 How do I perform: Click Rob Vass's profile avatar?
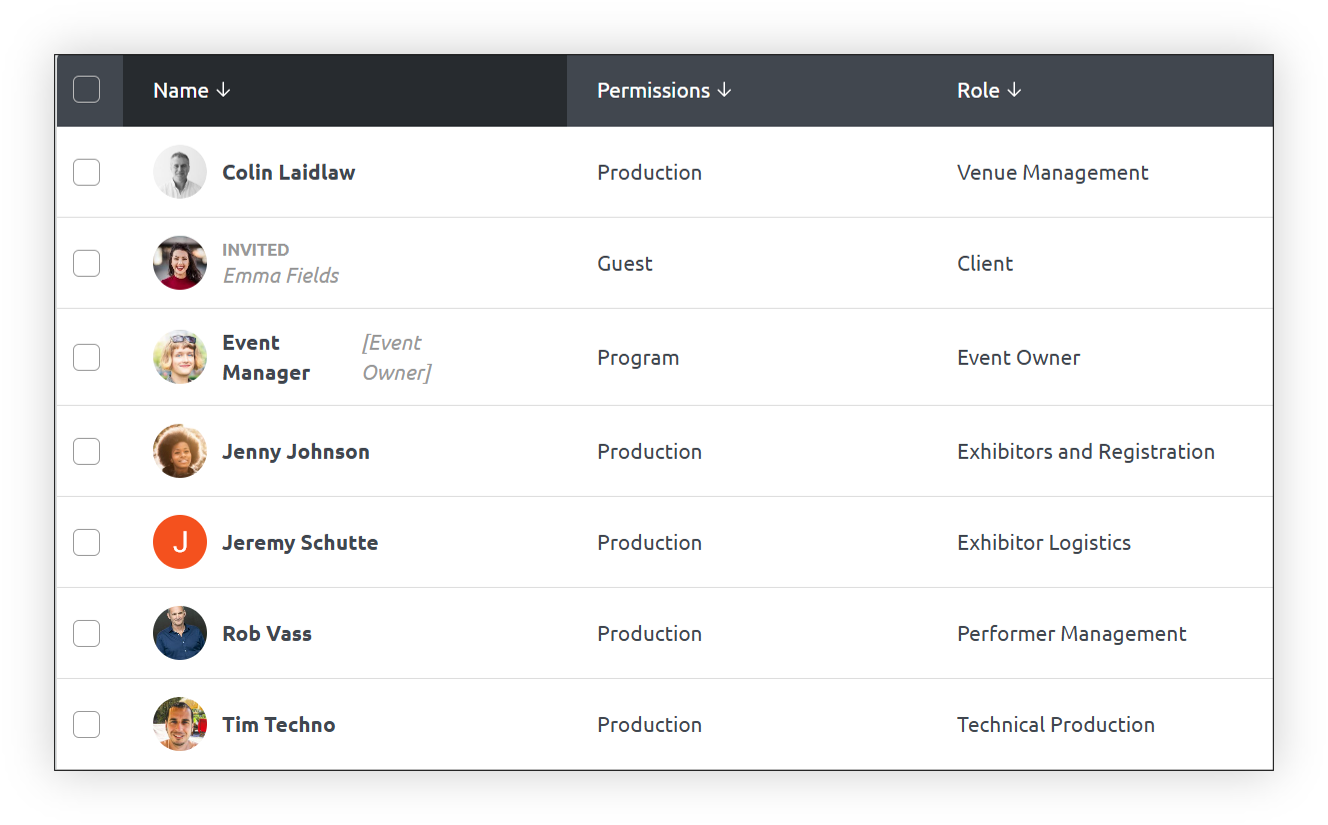180,633
